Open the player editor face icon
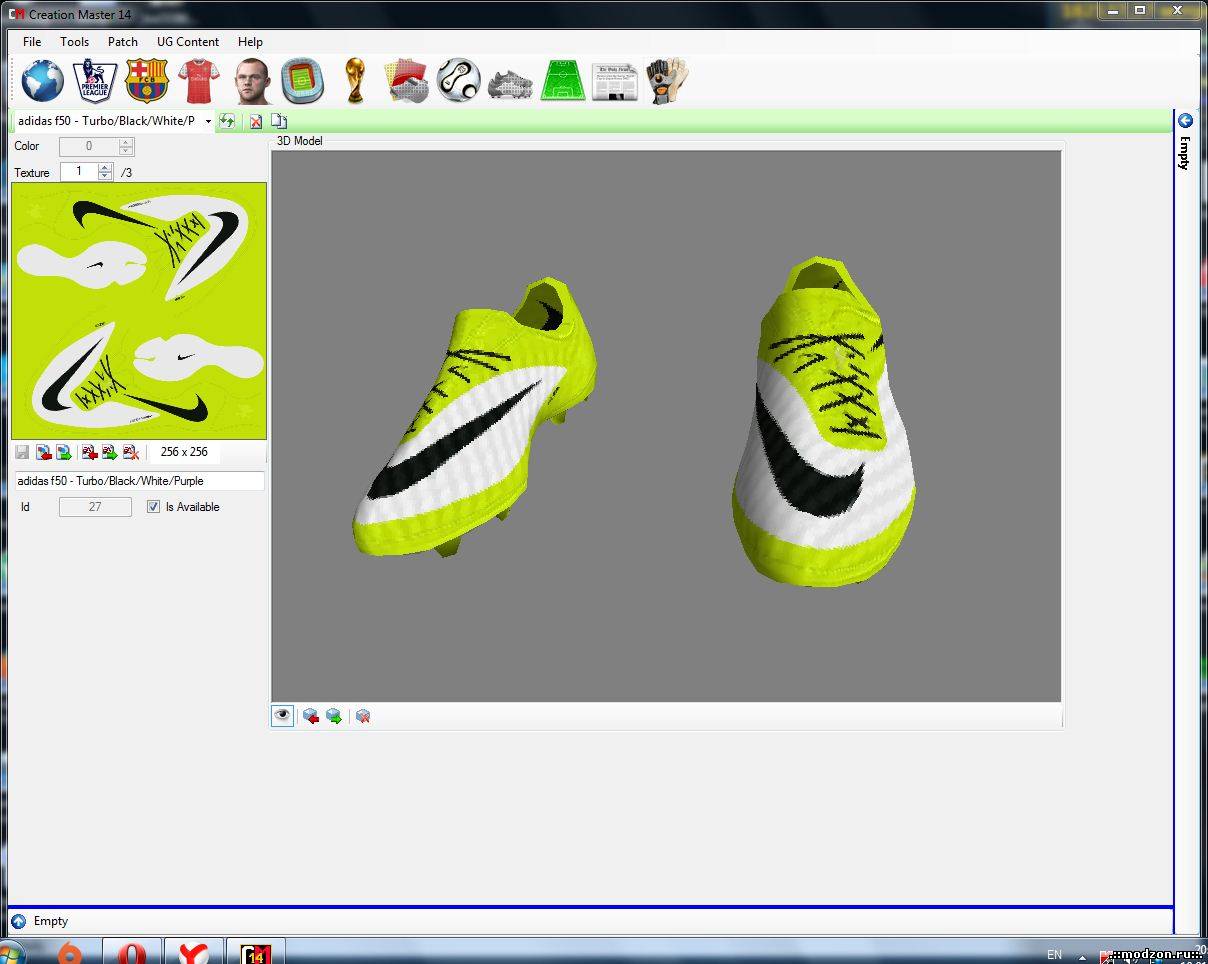Image resolution: width=1208 pixels, height=964 pixels. click(x=252, y=81)
